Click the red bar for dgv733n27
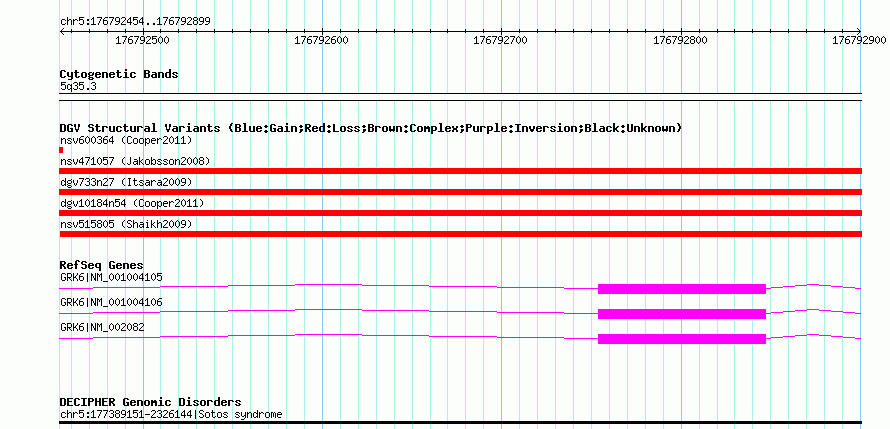890x429 pixels. (460, 192)
